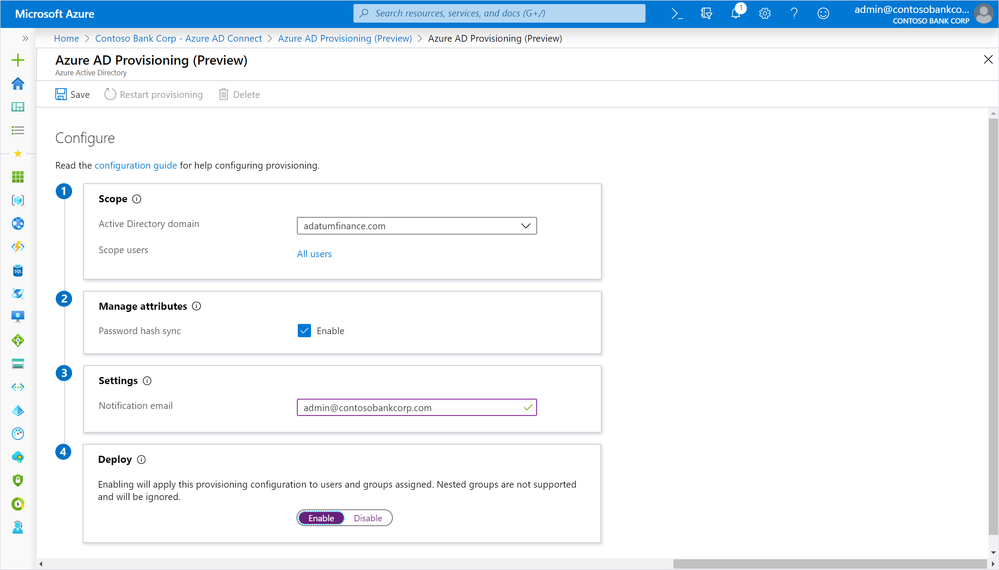Click the search resources box
Image resolution: width=999 pixels, height=570 pixels.
(x=500, y=13)
